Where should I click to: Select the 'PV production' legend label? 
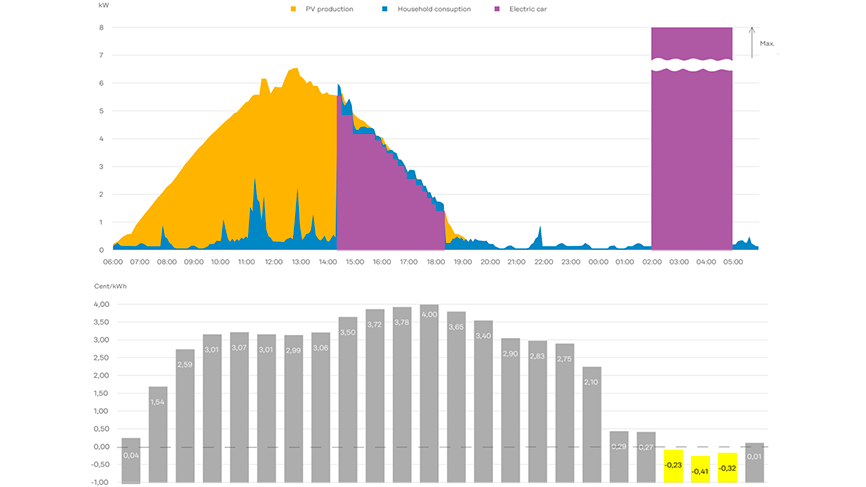coord(329,9)
